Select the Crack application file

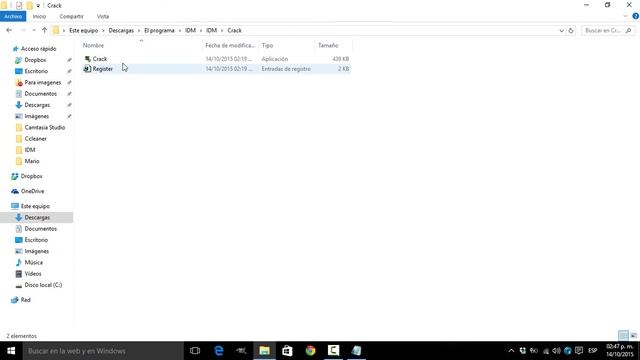(x=100, y=59)
